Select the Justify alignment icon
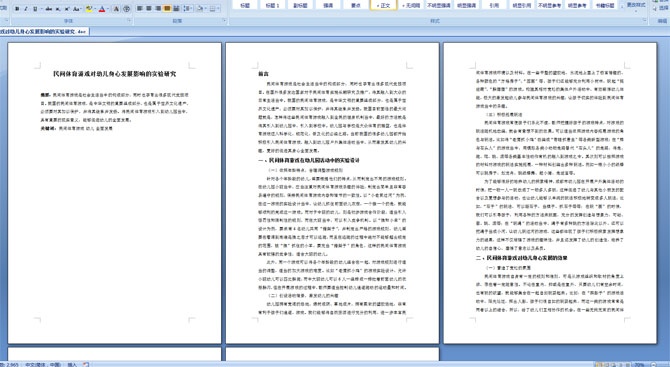The image size is (670, 367). point(167,9)
